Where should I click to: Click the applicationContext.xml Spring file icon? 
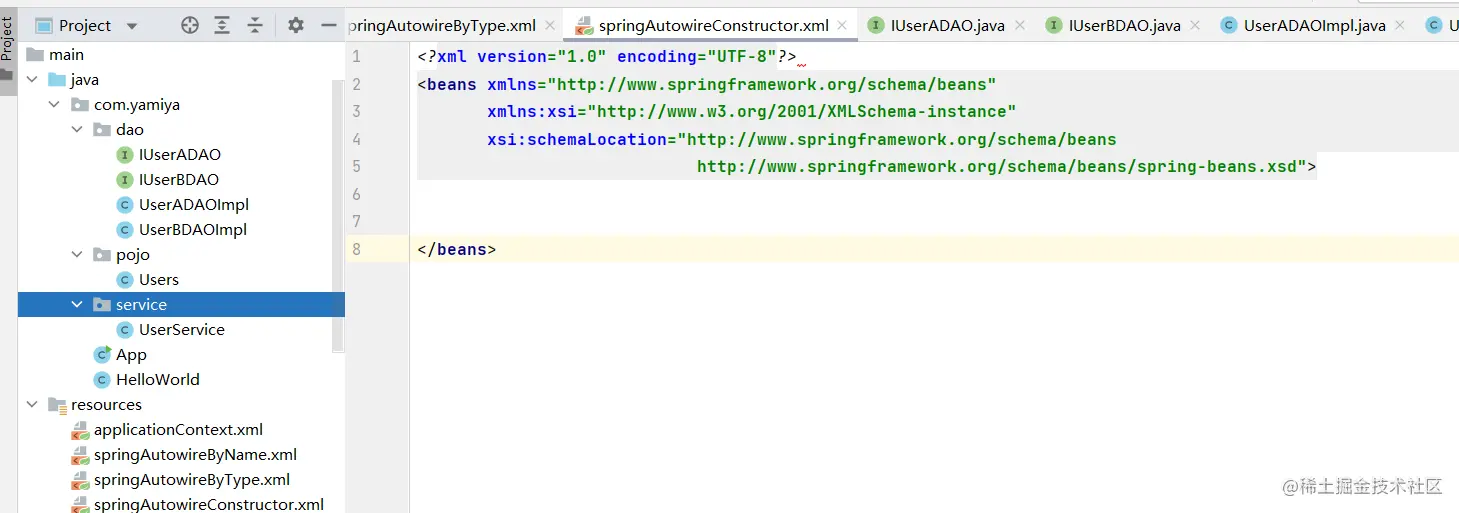click(80, 431)
